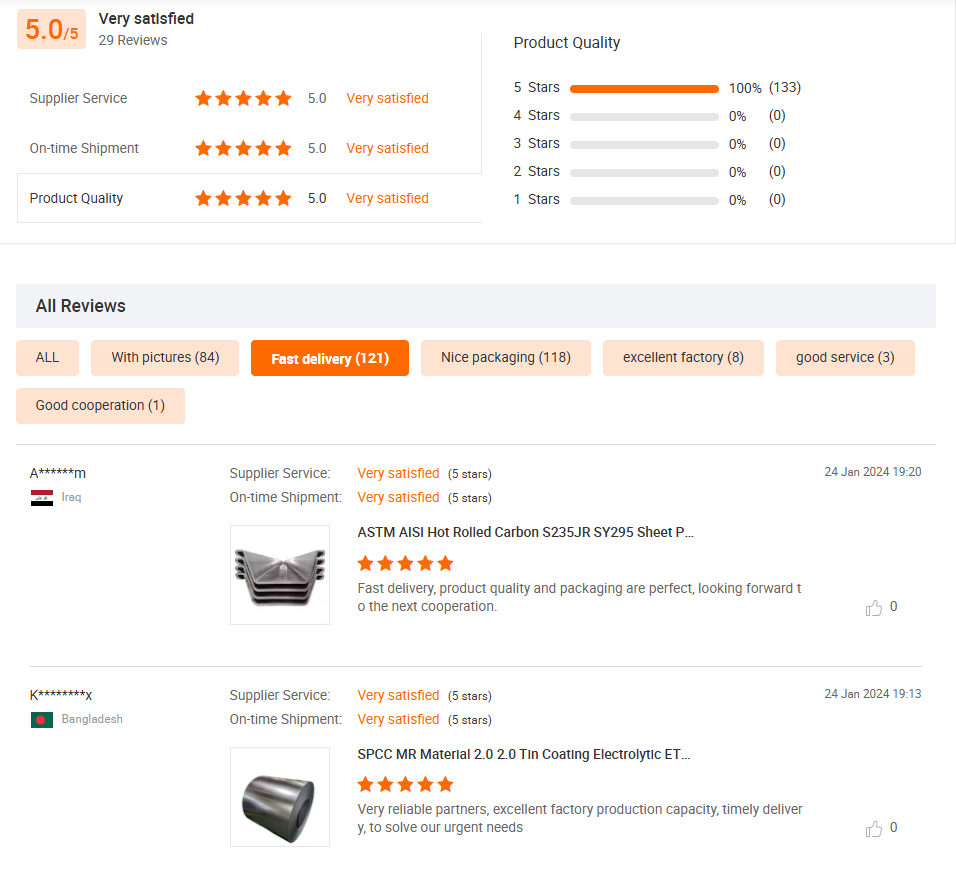
Task: Click the Iraq flag icon
Action: (x=42, y=497)
